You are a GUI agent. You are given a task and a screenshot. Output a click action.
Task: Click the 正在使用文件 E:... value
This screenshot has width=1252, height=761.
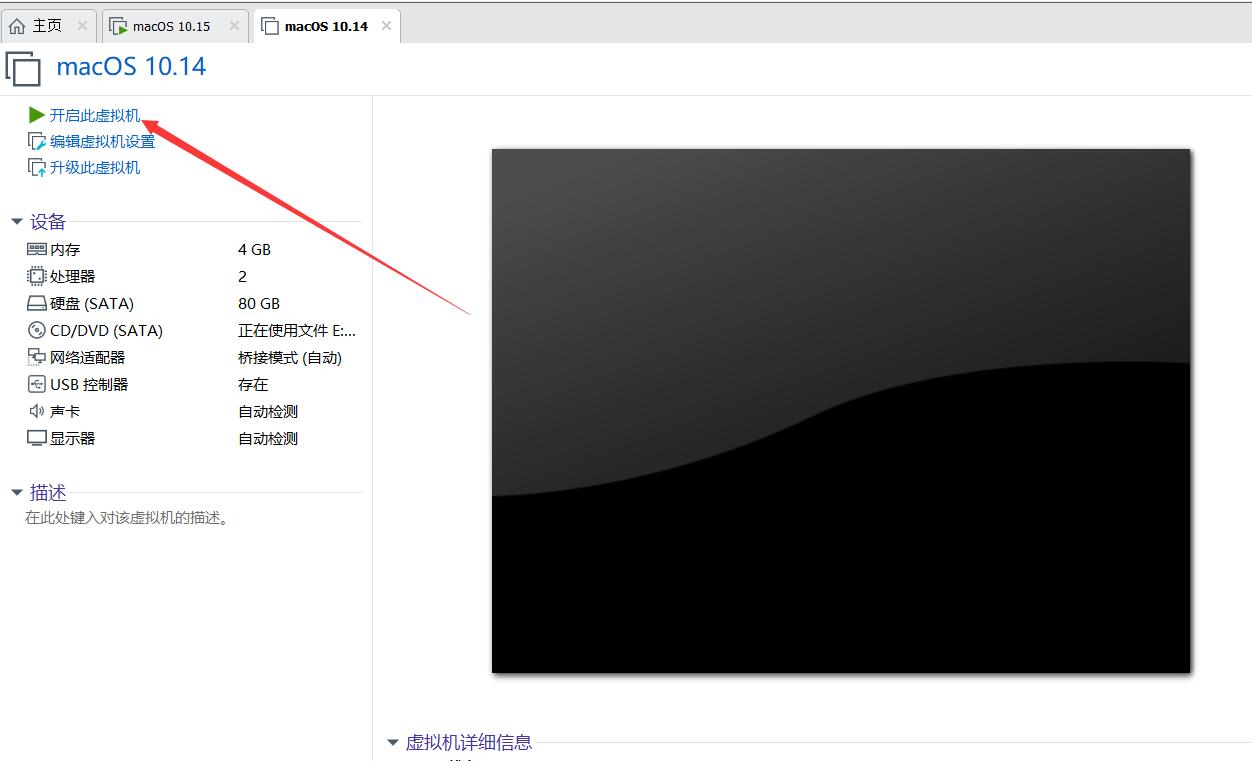(297, 330)
